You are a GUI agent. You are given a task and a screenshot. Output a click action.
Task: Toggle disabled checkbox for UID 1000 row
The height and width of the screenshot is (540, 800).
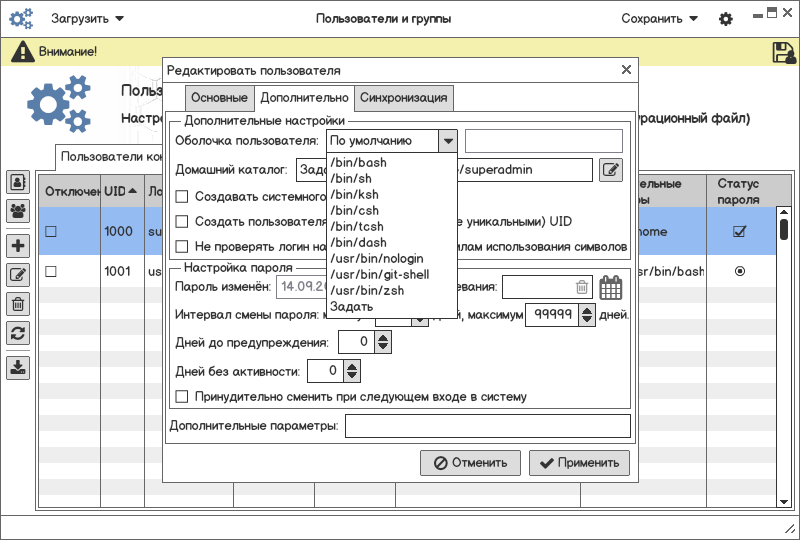[51, 231]
